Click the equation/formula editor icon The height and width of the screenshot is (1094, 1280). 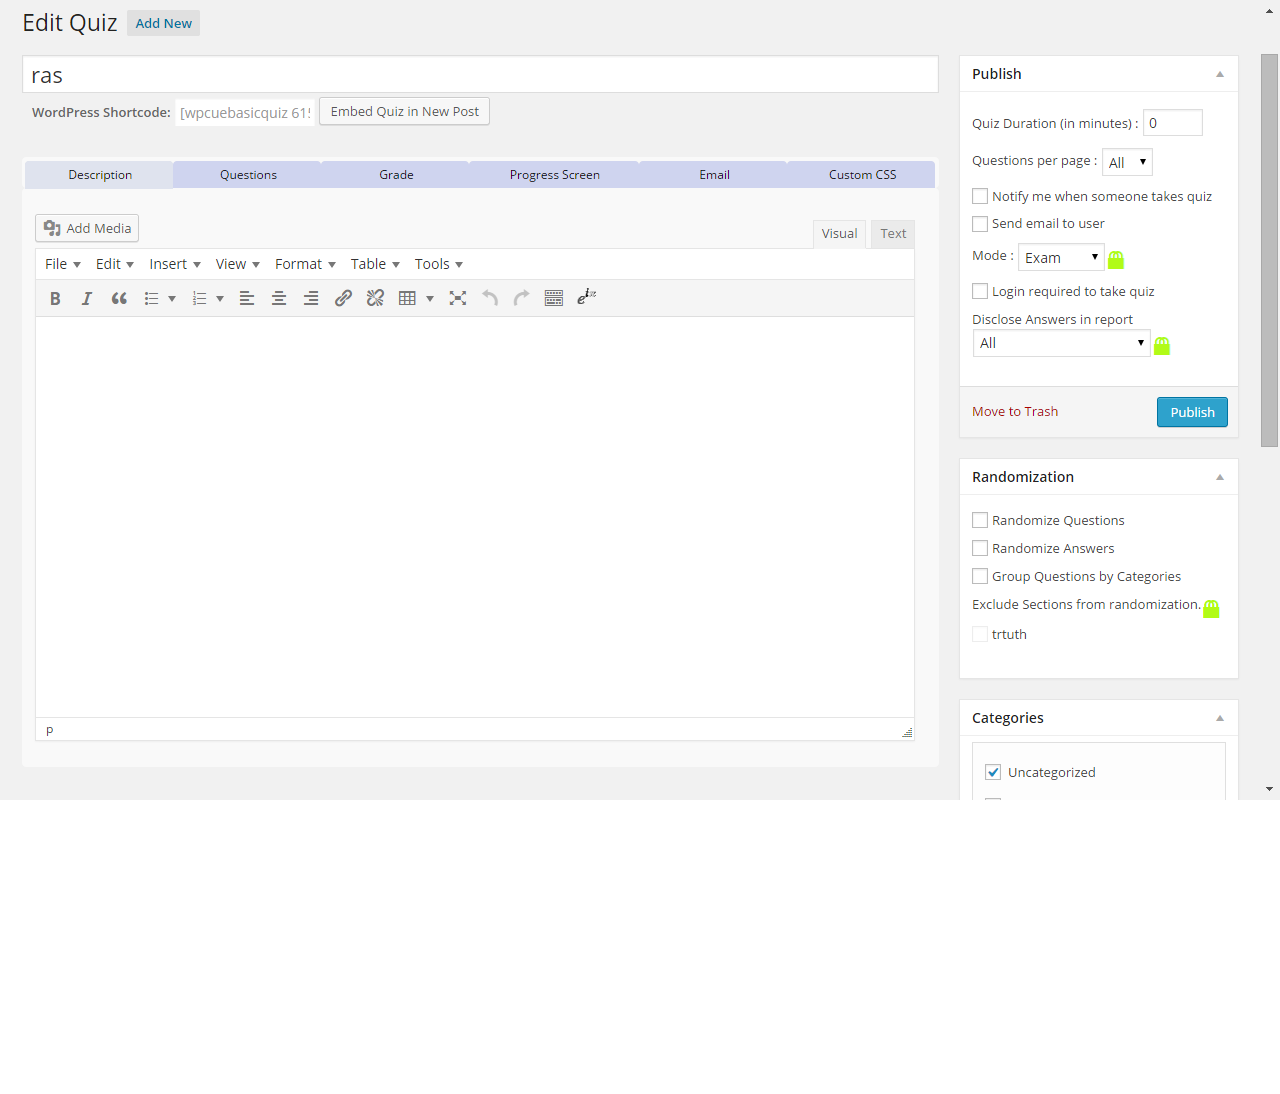tap(587, 297)
